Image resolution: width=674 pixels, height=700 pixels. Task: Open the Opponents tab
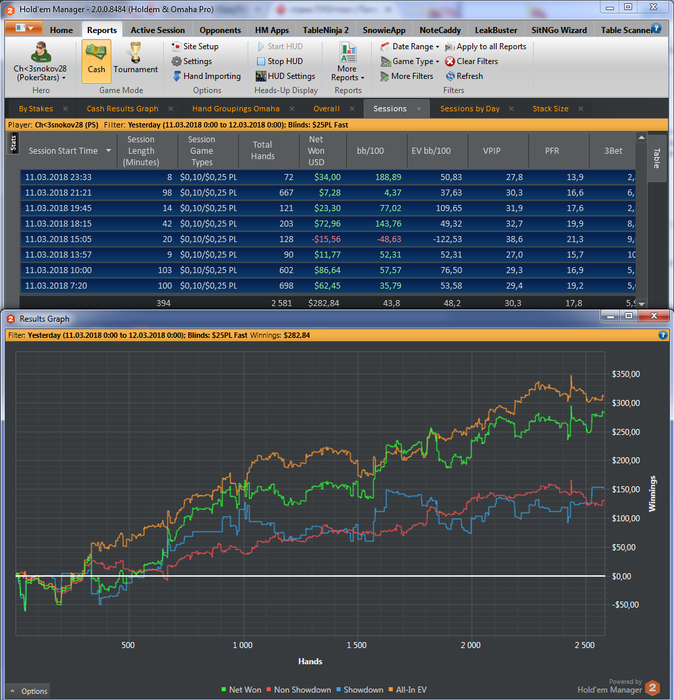click(x=220, y=30)
